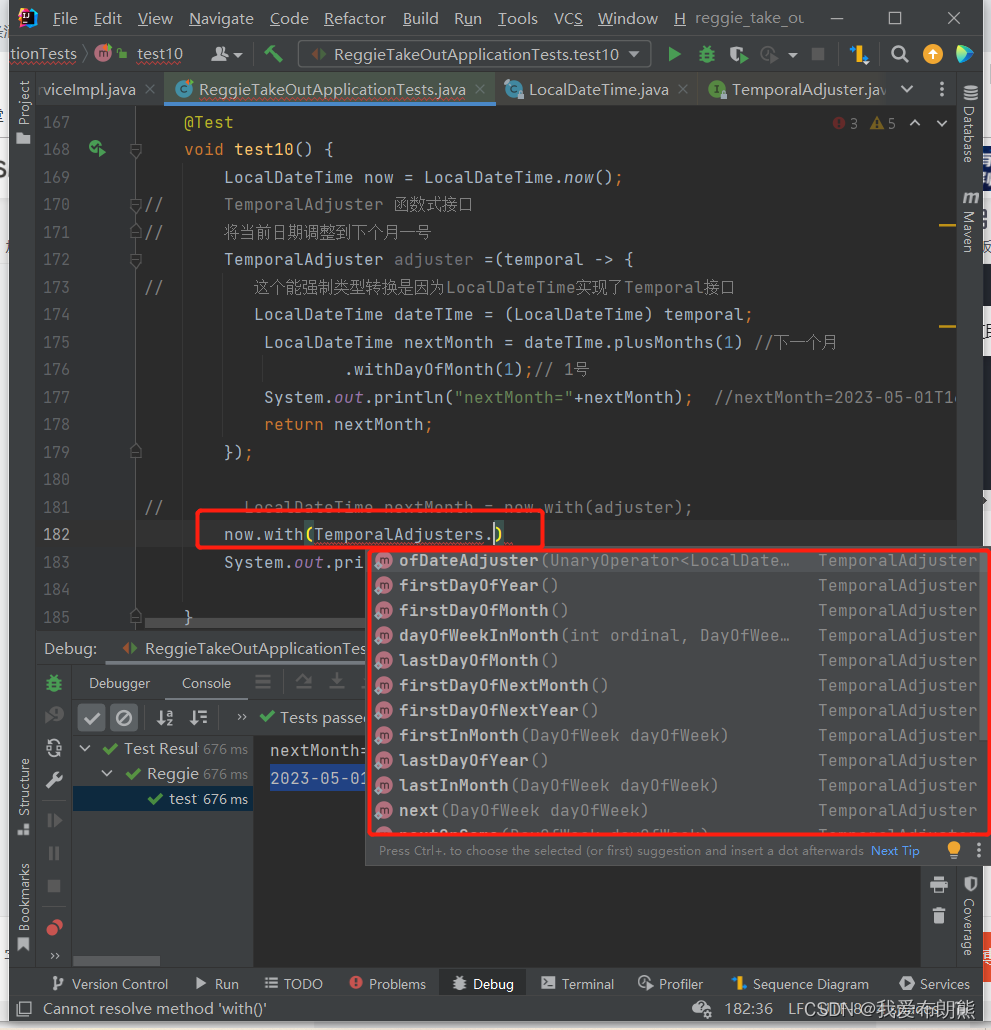Image resolution: width=991 pixels, height=1030 pixels.
Task: Open Search Everywhere magnifier icon
Action: click(x=900, y=54)
